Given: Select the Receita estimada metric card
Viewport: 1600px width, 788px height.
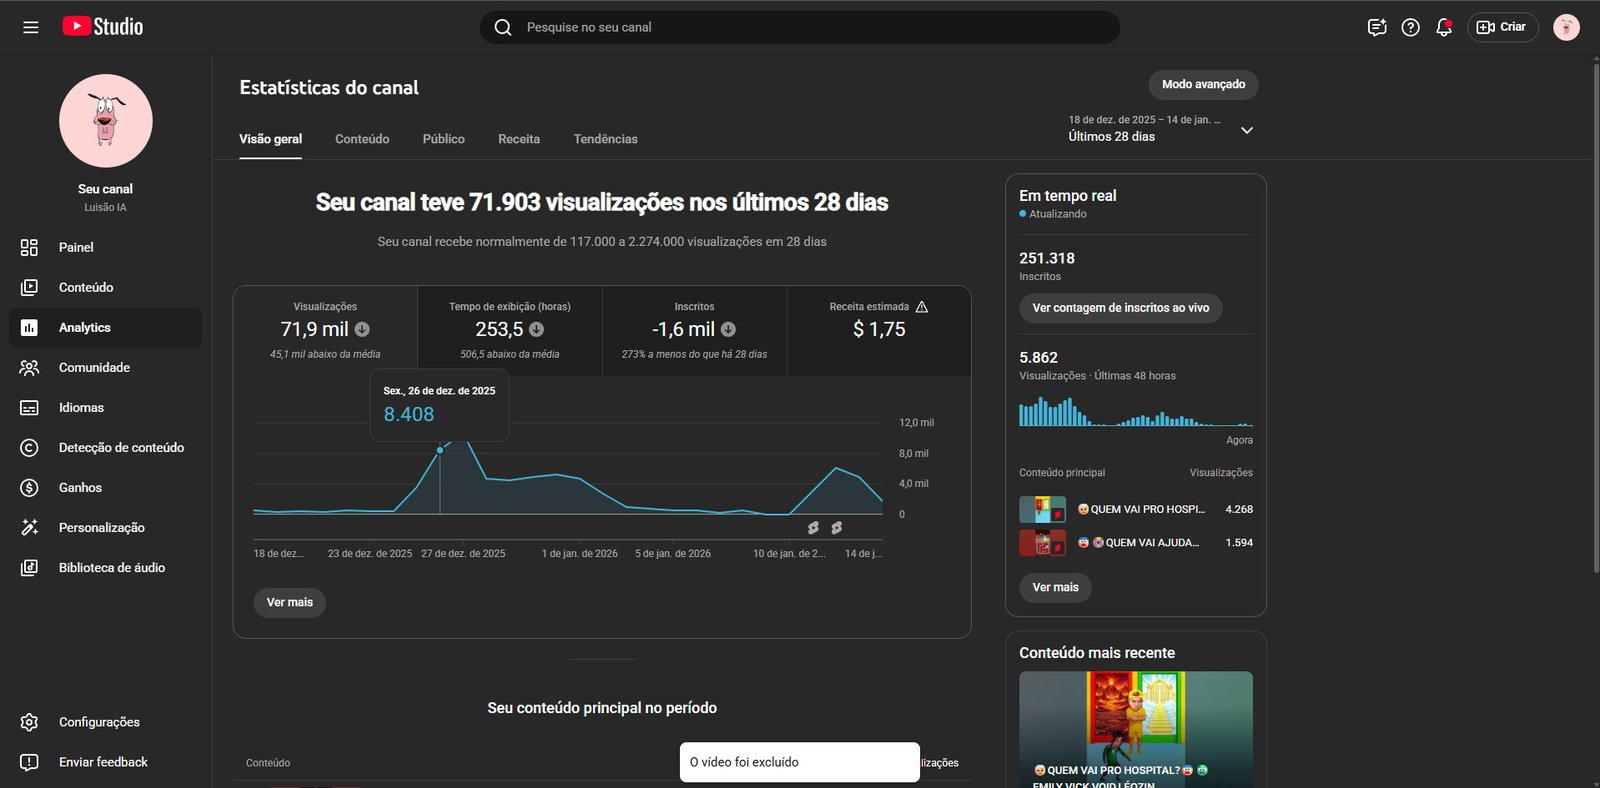Looking at the screenshot, I should click(x=879, y=331).
